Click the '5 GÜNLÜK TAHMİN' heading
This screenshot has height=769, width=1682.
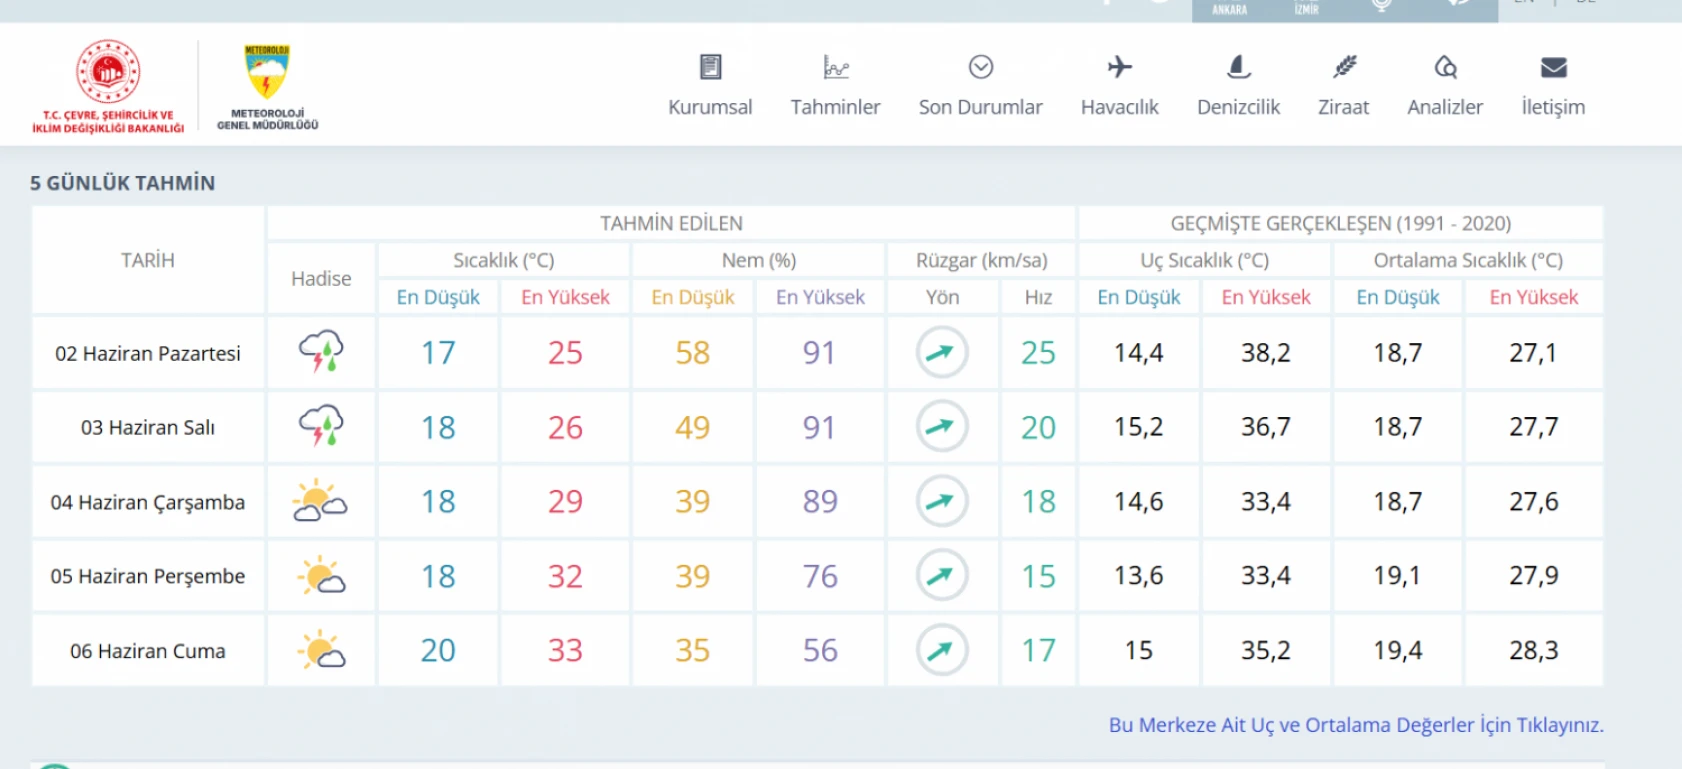pyautogui.click(x=122, y=183)
